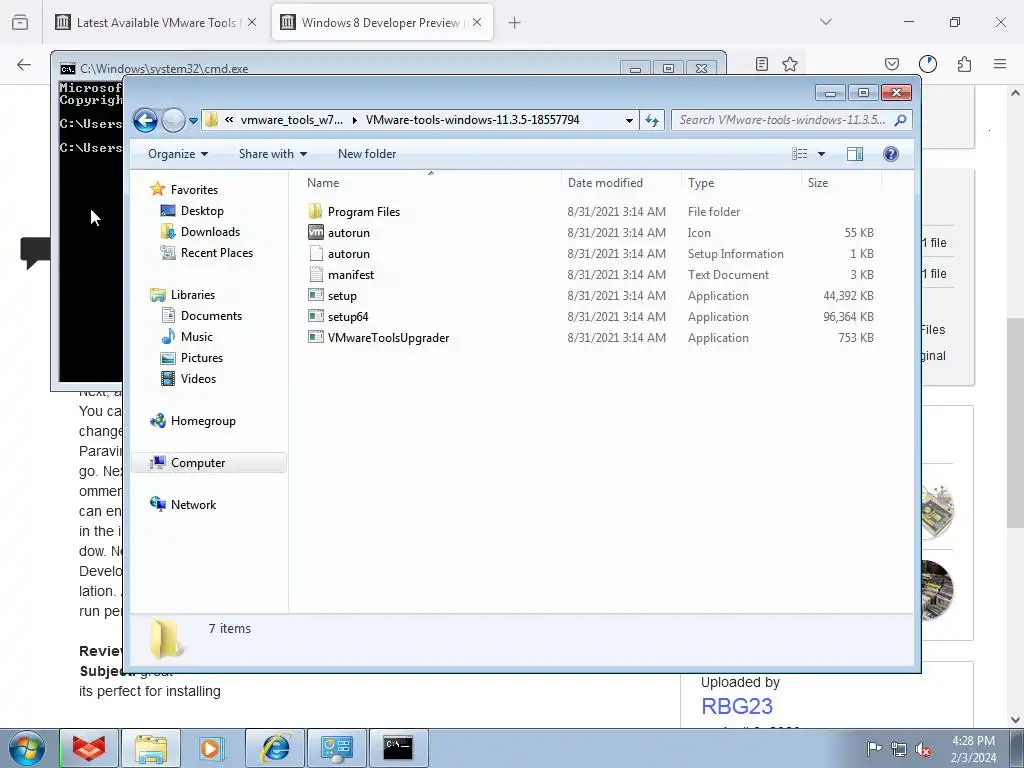
Task: Open the Organize menu
Action: pos(178,154)
